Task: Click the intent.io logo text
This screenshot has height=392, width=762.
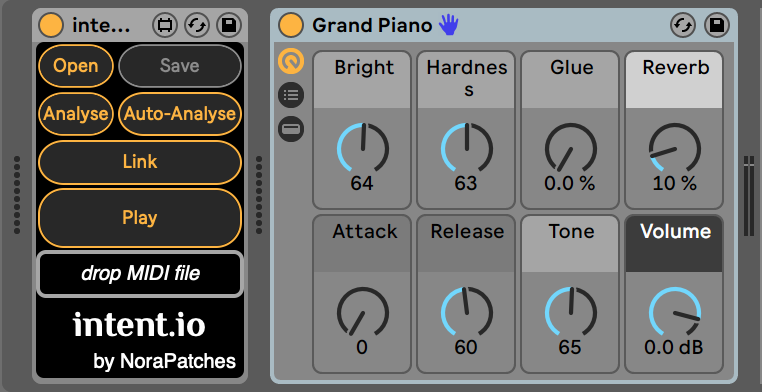Action: [139, 325]
